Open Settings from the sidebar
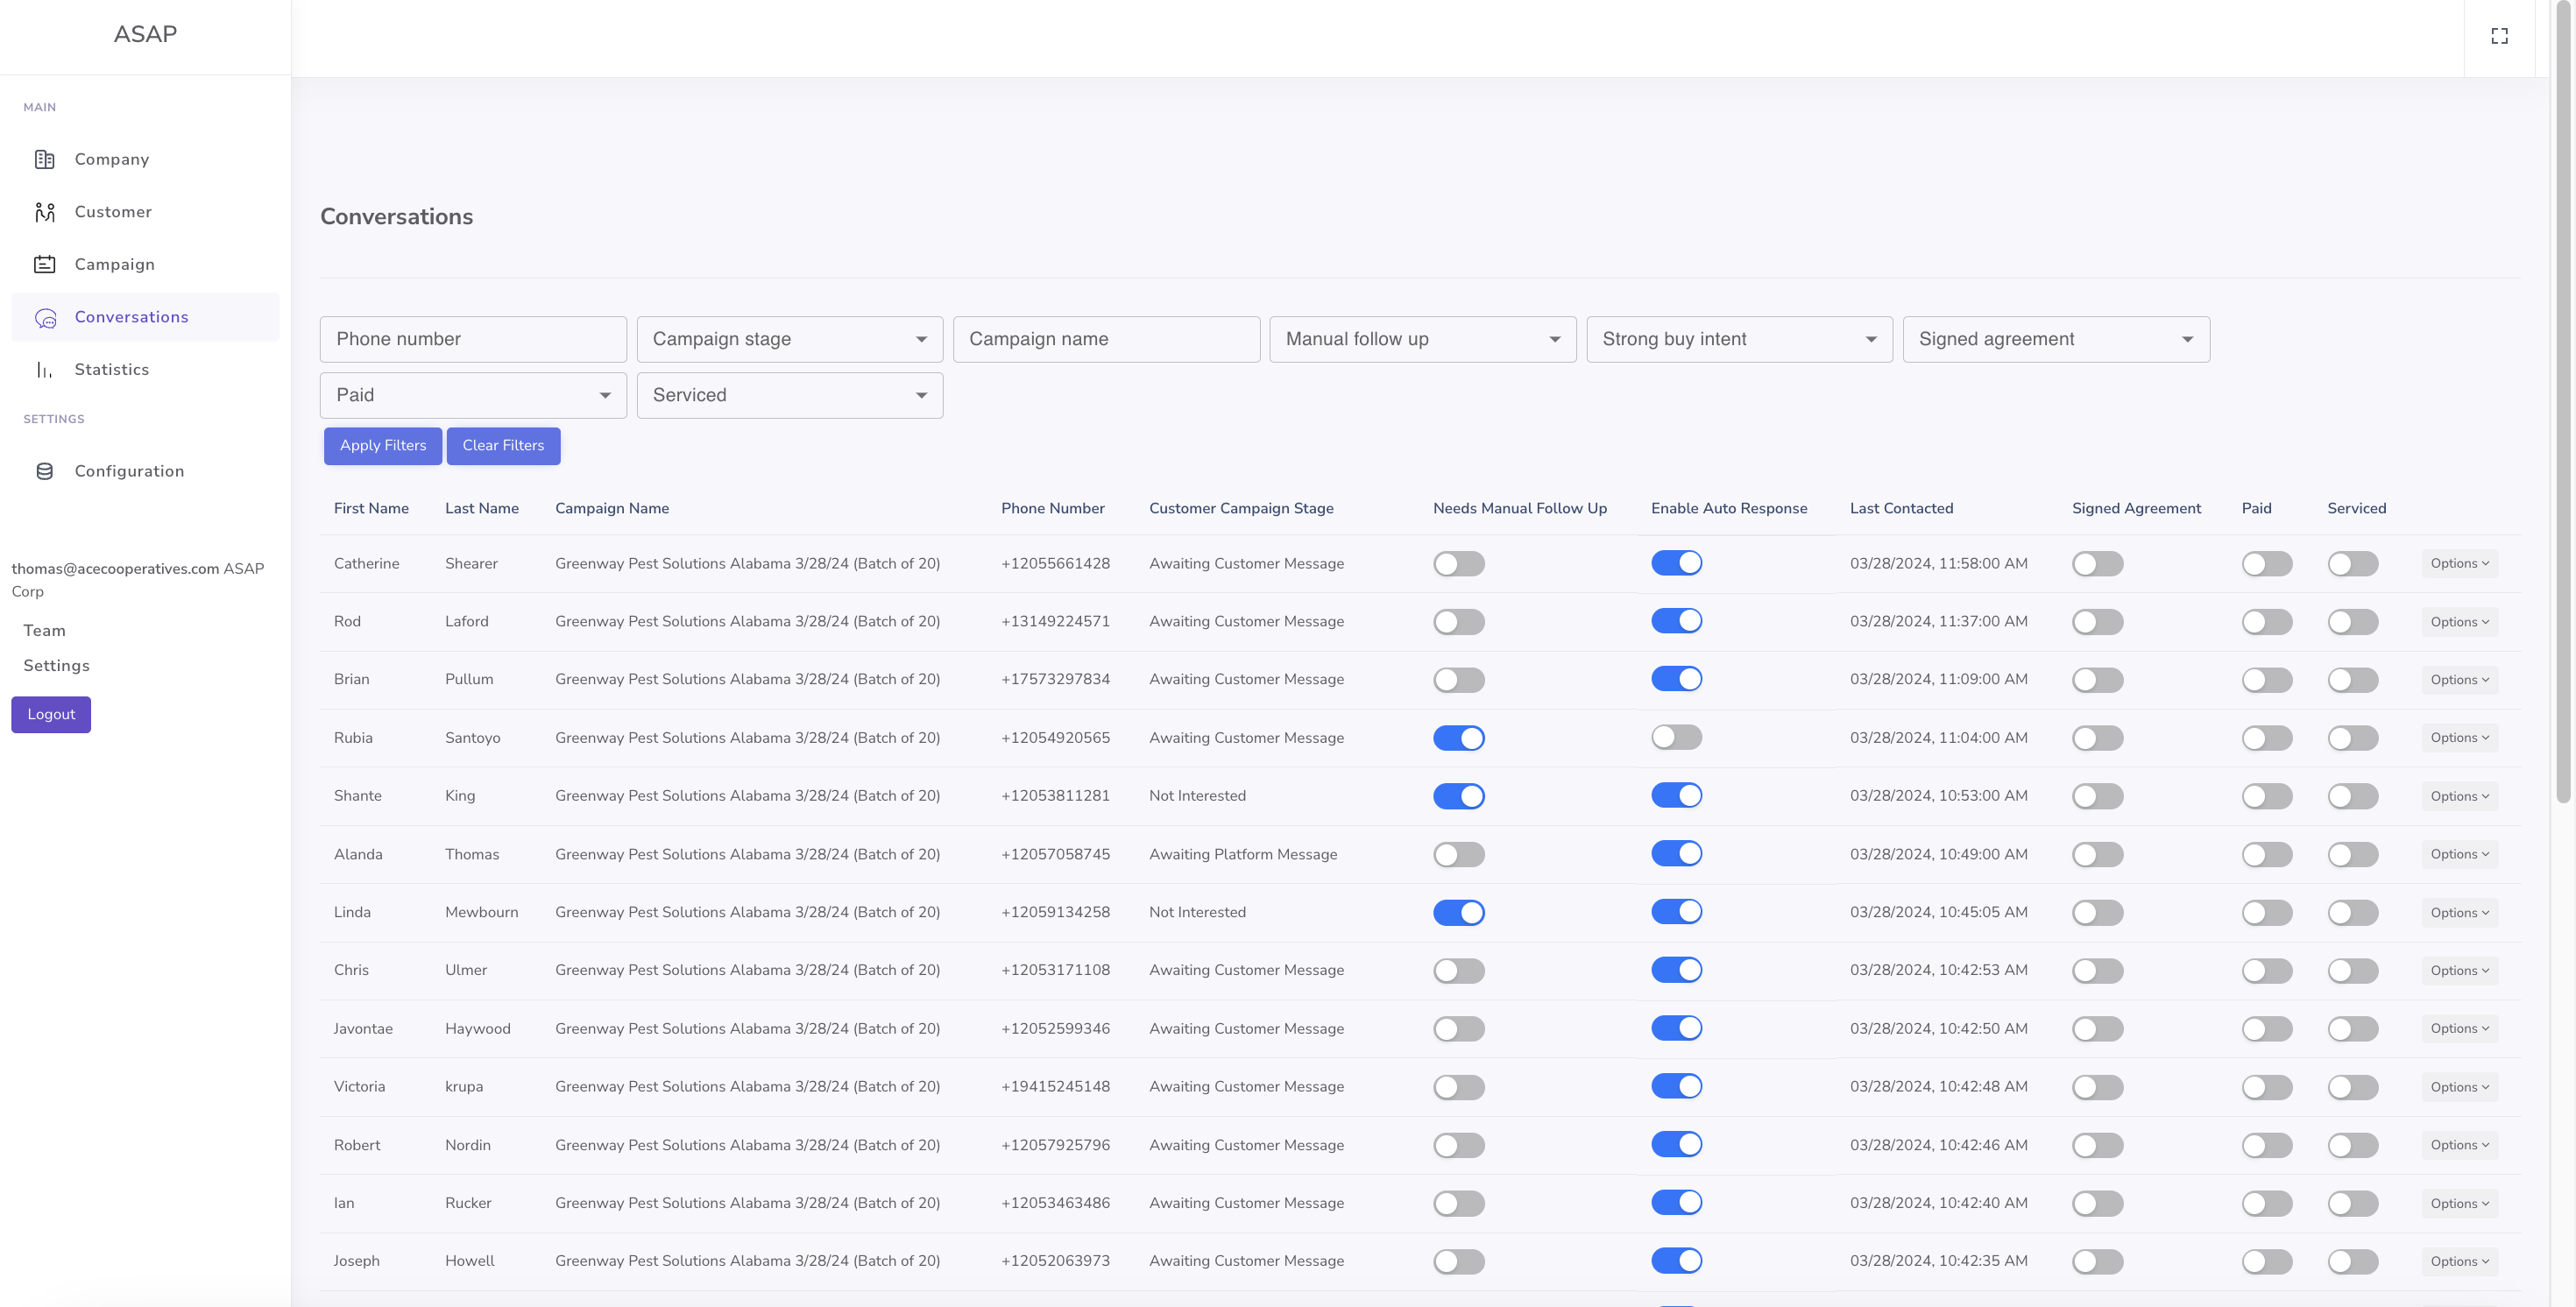Screen dimensions: 2576x1307 tap(56, 665)
